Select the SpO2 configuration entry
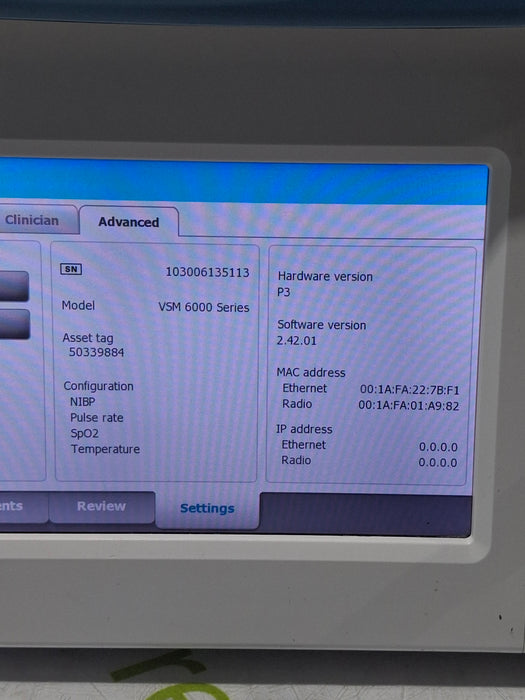The image size is (525, 700). pyautogui.click(x=84, y=433)
